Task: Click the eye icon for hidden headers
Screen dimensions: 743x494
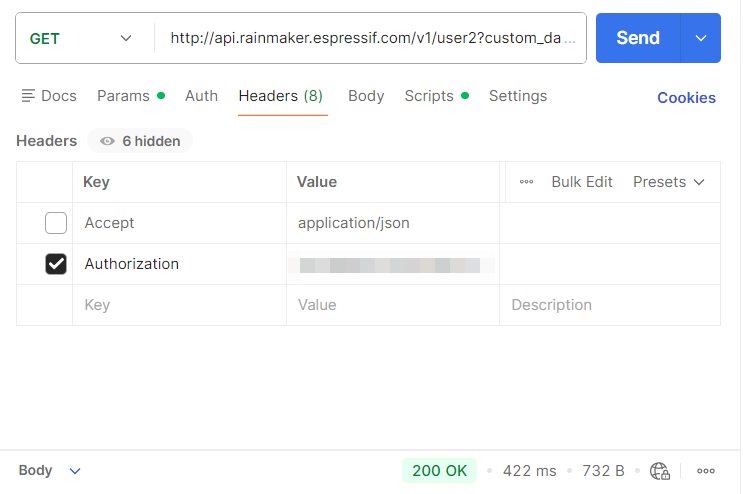Action: coord(107,141)
